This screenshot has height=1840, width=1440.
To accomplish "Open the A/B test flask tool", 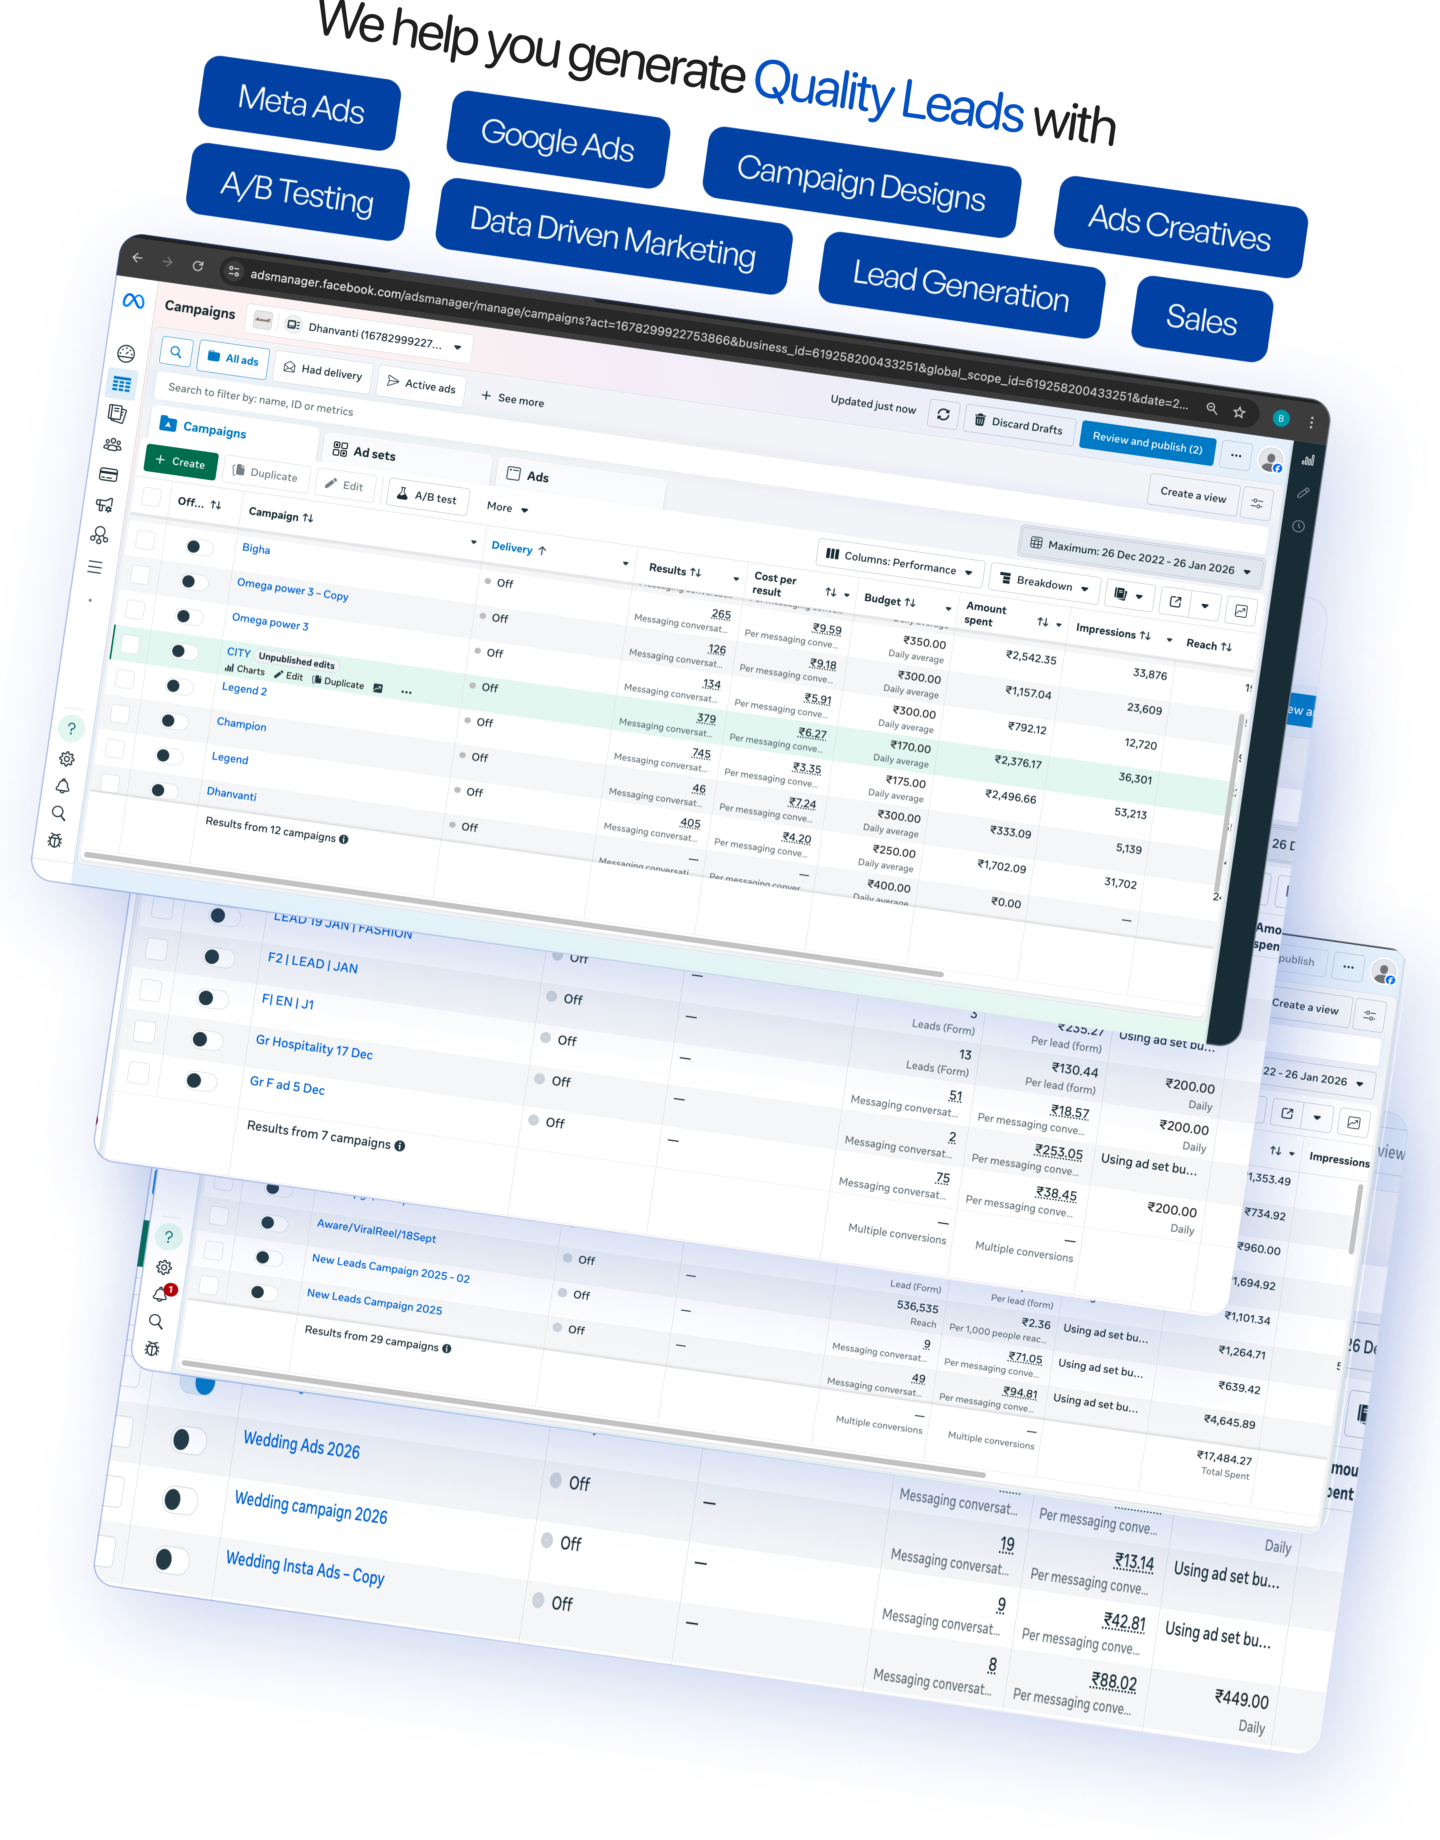I will click(x=427, y=496).
